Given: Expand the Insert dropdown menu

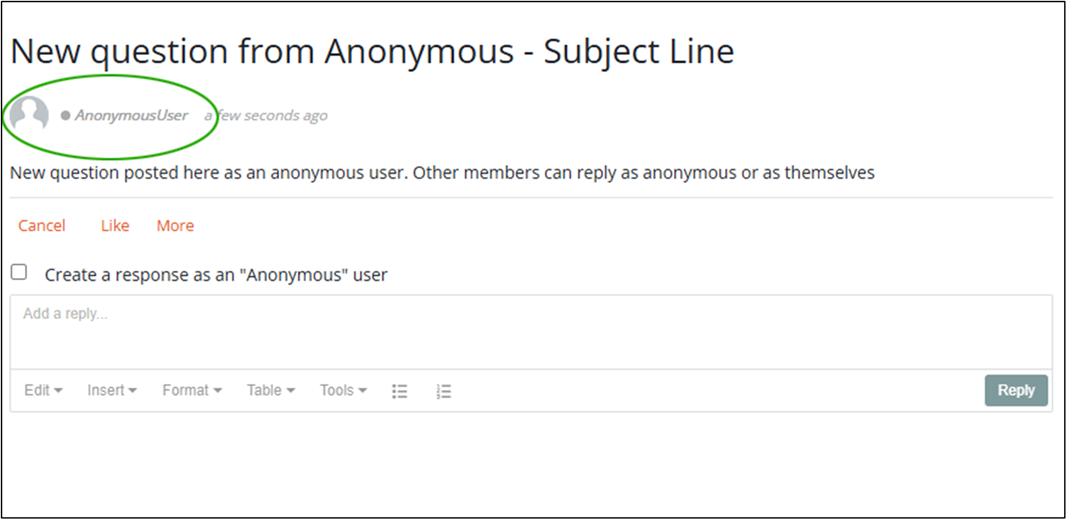Looking at the screenshot, I should (x=112, y=390).
